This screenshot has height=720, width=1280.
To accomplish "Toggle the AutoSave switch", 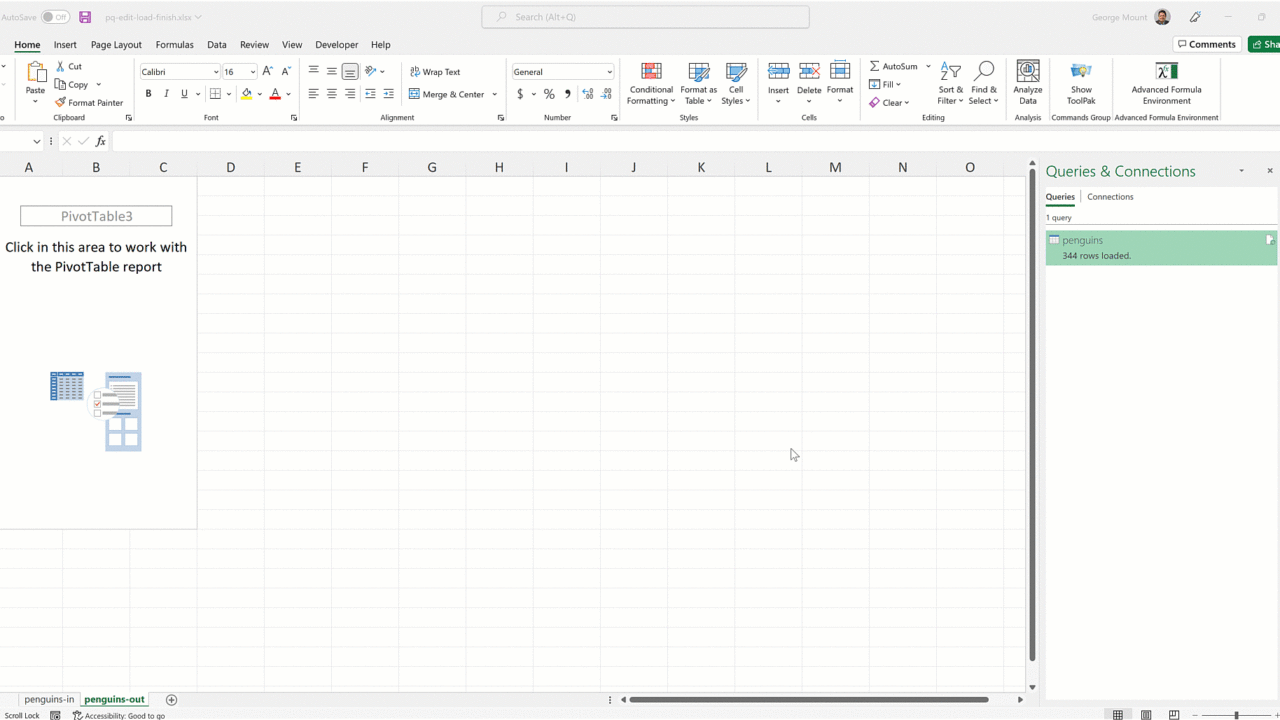I will click(x=55, y=17).
